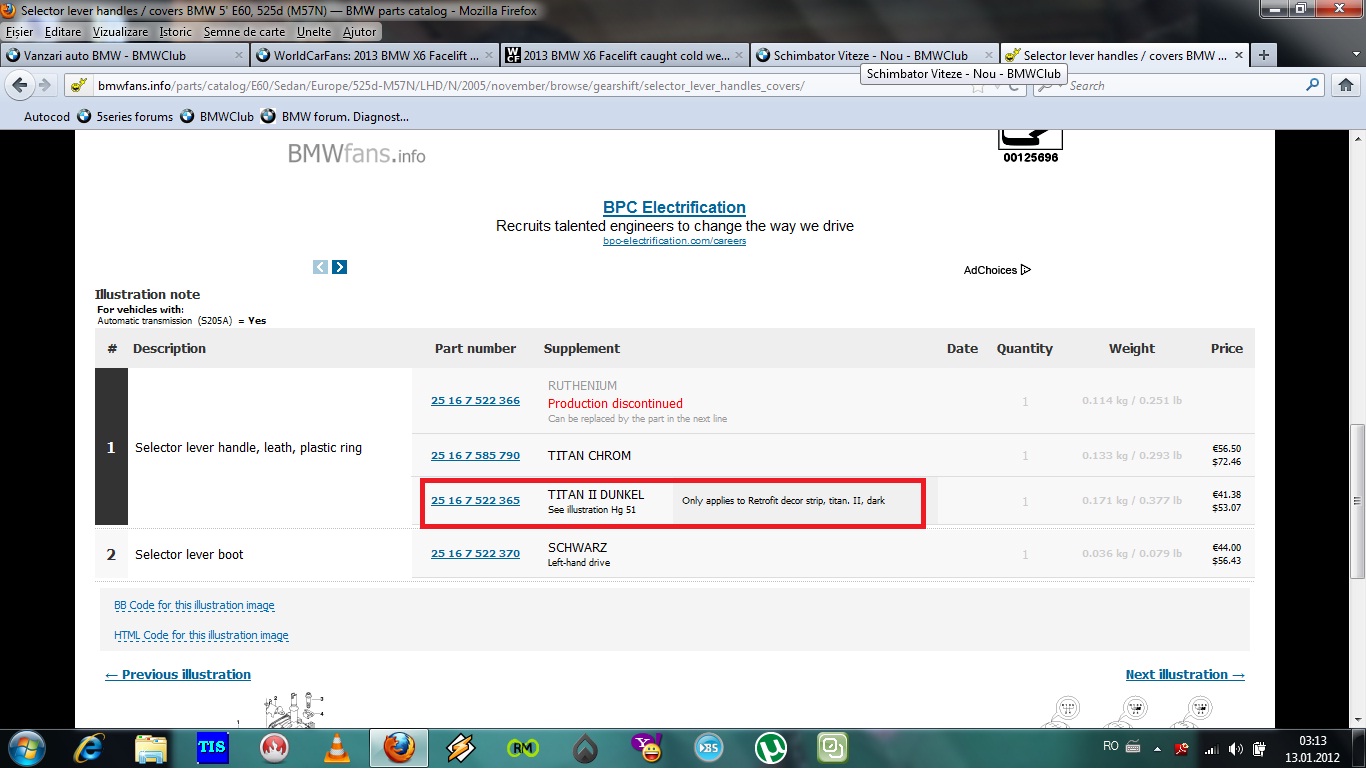
Task: Open the 5series forums bookmark
Action: click(125, 117)
